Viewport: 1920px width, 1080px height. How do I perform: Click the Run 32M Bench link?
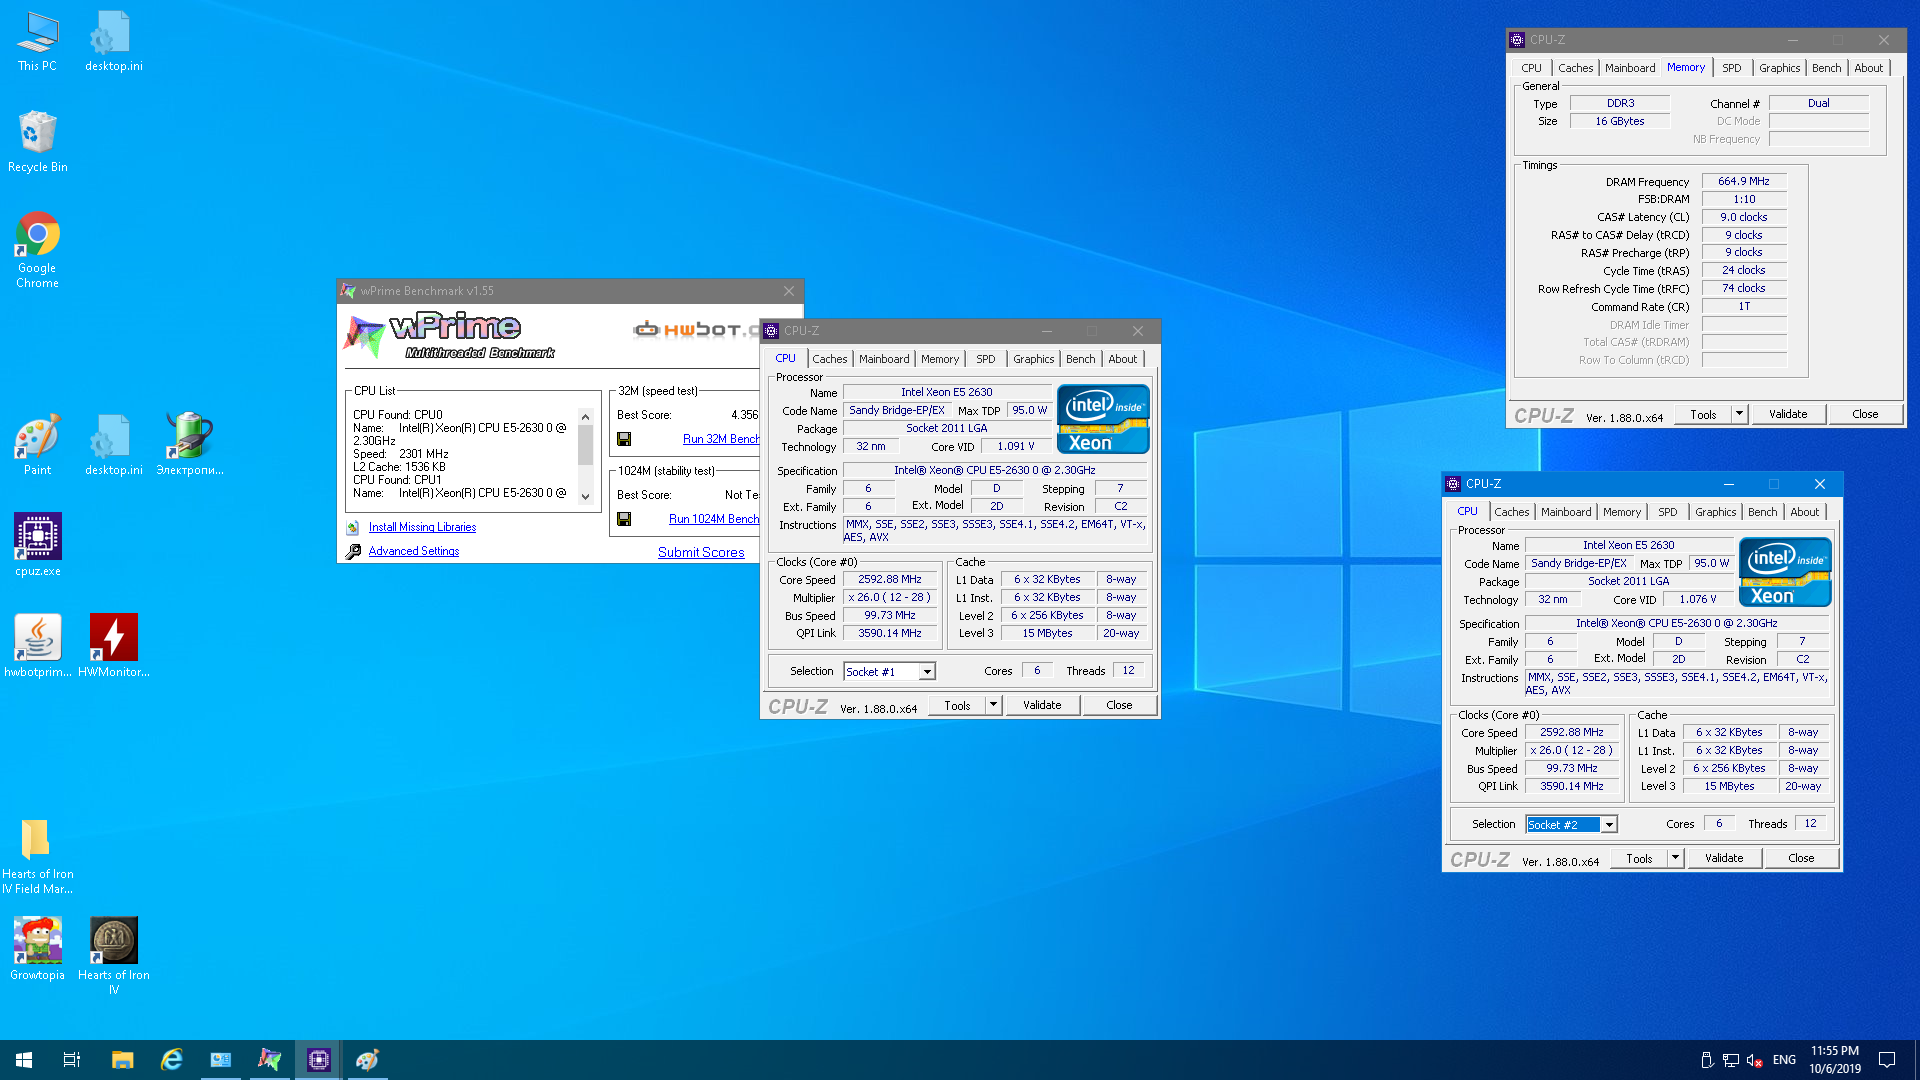(721, 439)
